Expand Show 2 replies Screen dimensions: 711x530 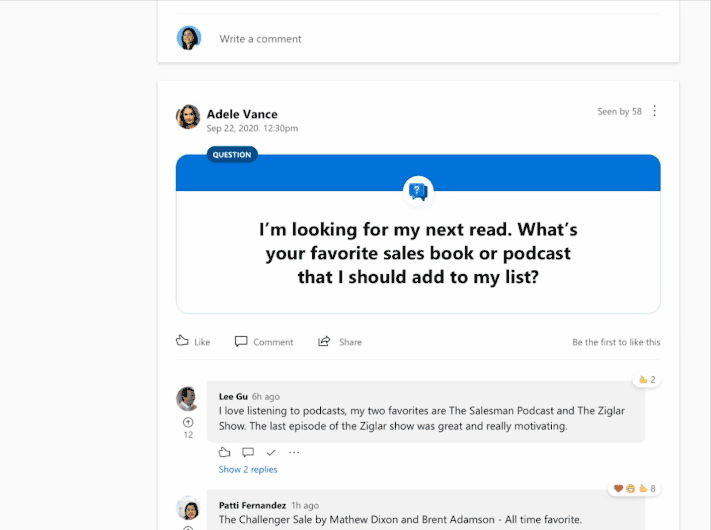(248, 469)
